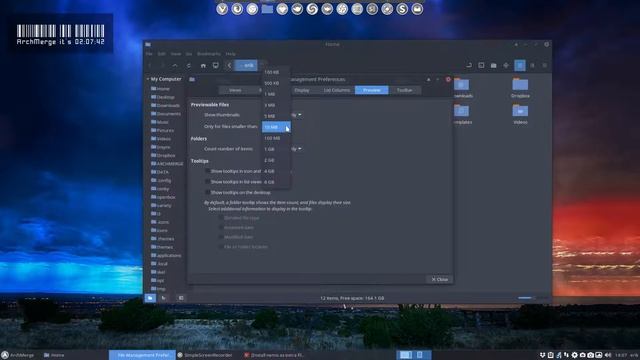The image size is (640, 360).
Task: Switch to the Toolbar tab
Action: [x=404, y=90]
